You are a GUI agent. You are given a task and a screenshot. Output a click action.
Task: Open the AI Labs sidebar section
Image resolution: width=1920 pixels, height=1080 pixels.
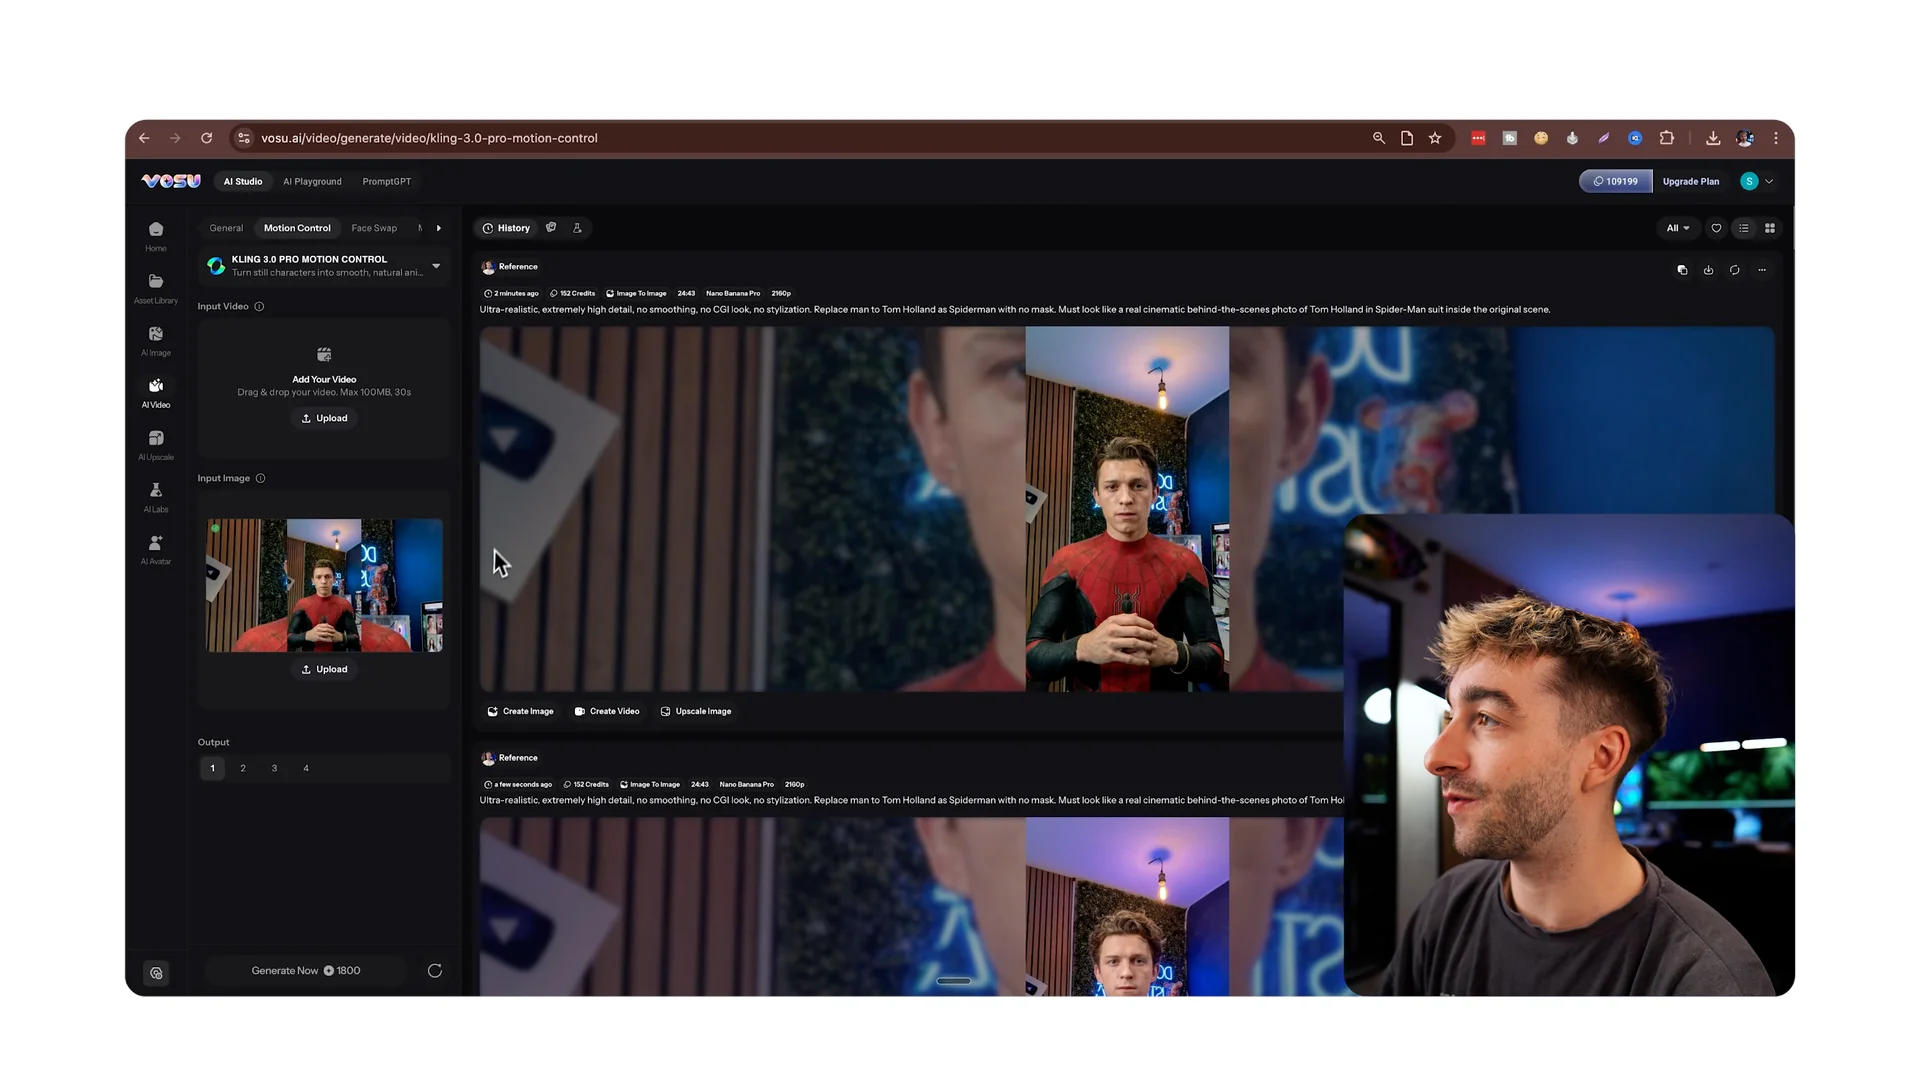(x=156, y=497)
